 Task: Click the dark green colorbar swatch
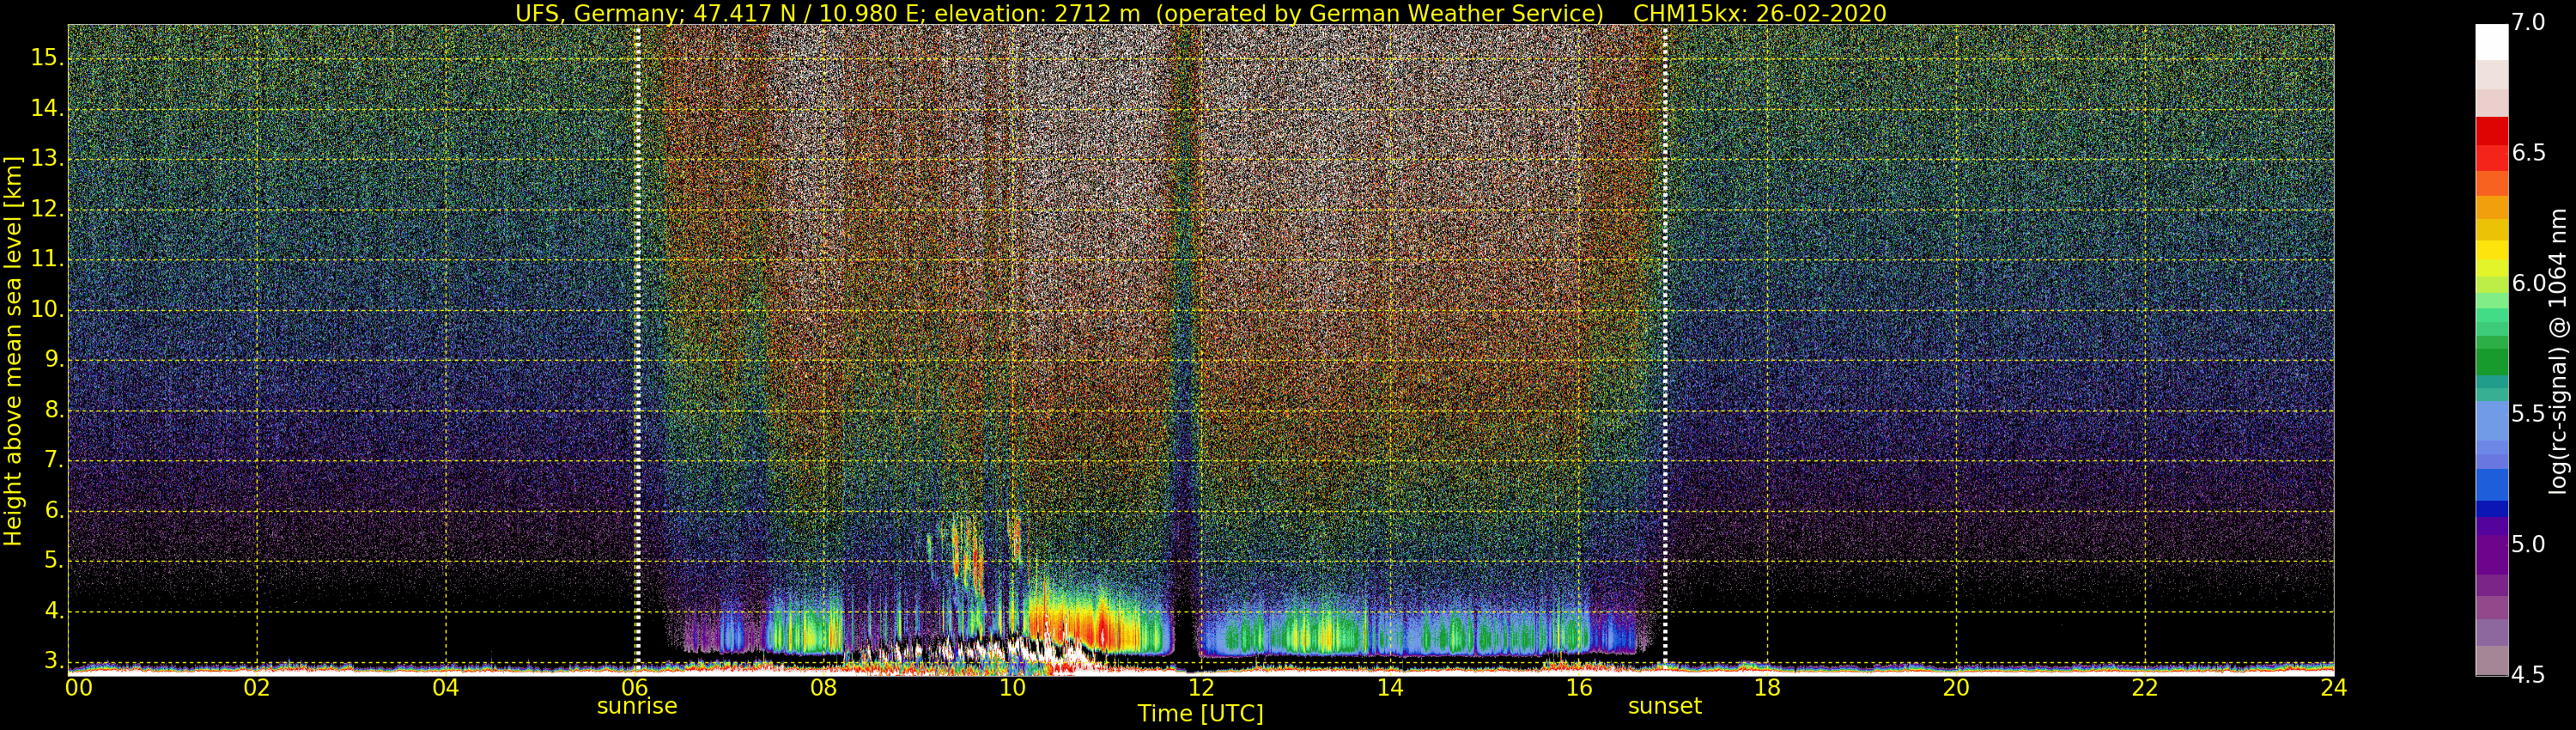(2491, 361)
